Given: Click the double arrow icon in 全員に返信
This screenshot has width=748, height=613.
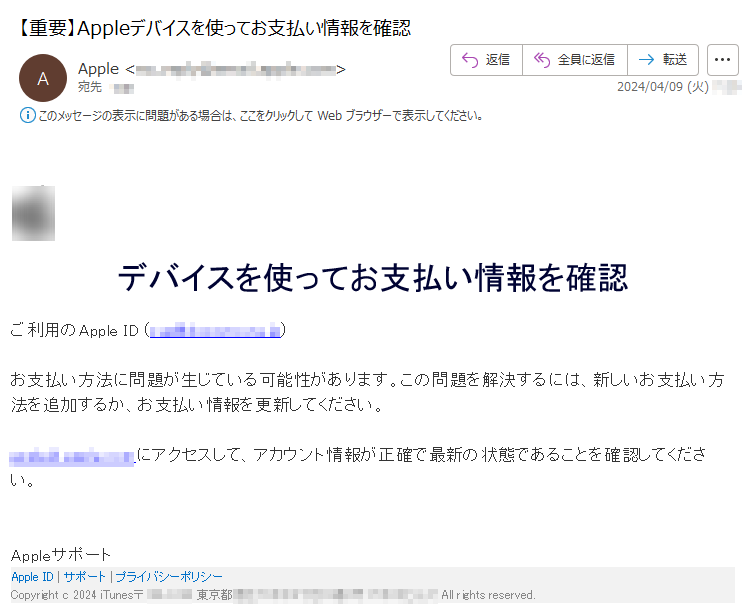Looking at the screenshot, I should [x=542, y=60].
